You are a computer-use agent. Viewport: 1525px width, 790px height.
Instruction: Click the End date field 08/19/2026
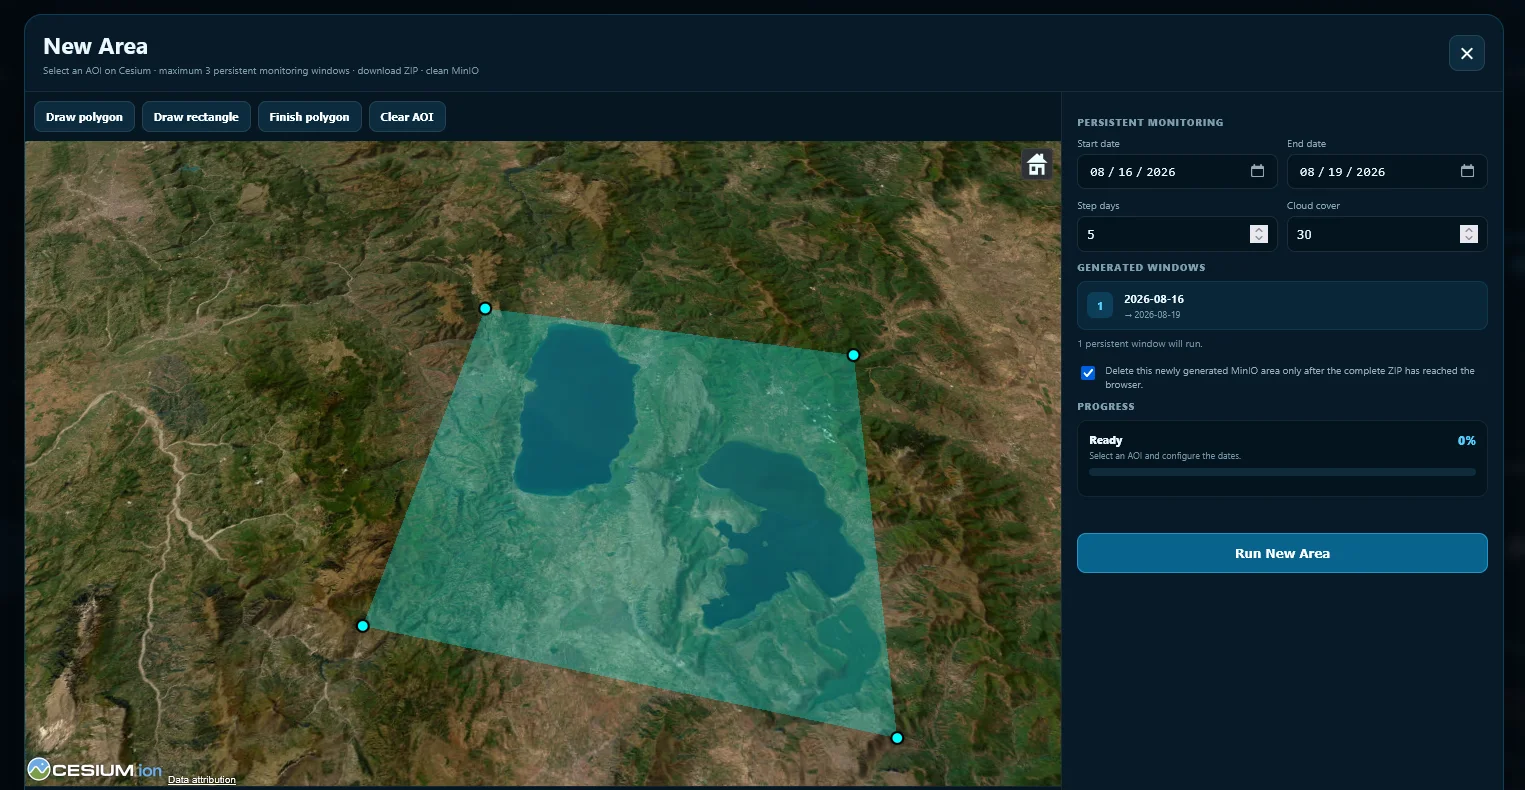1387,171
